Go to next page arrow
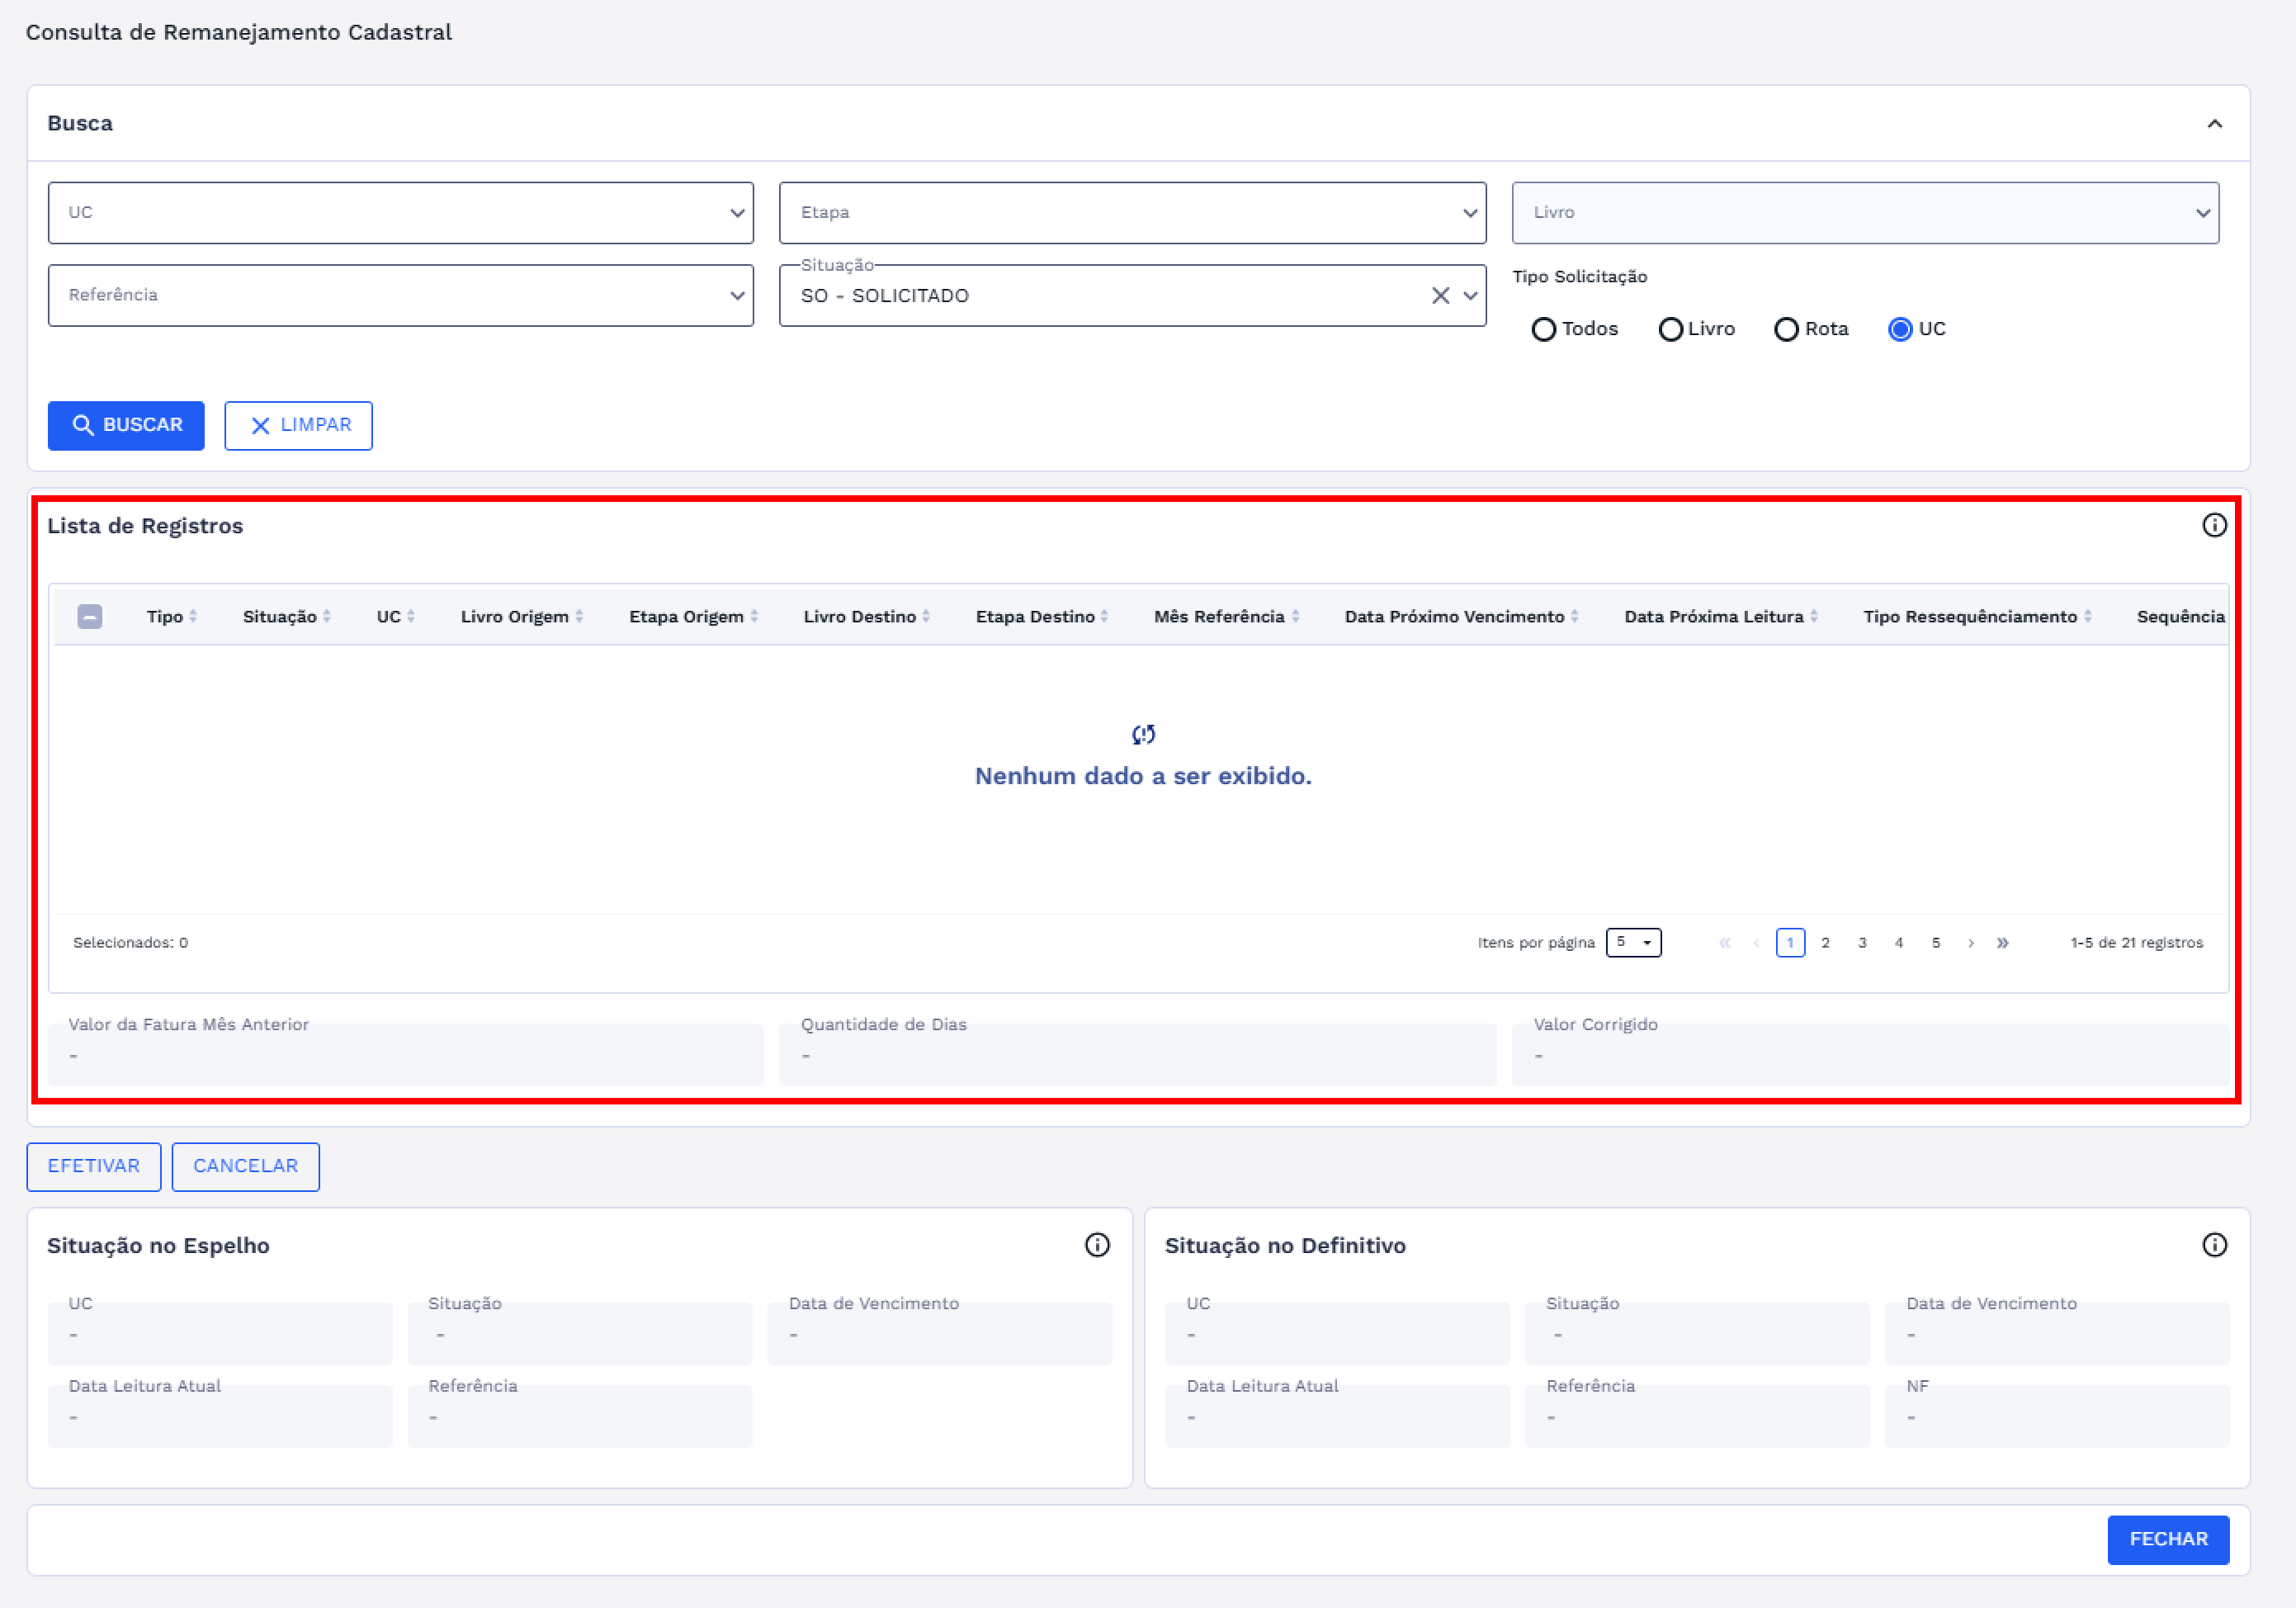Image resolution: width=2296 pixels, height=1608 pixels. pyautogui.click(x=1970, y=942)
